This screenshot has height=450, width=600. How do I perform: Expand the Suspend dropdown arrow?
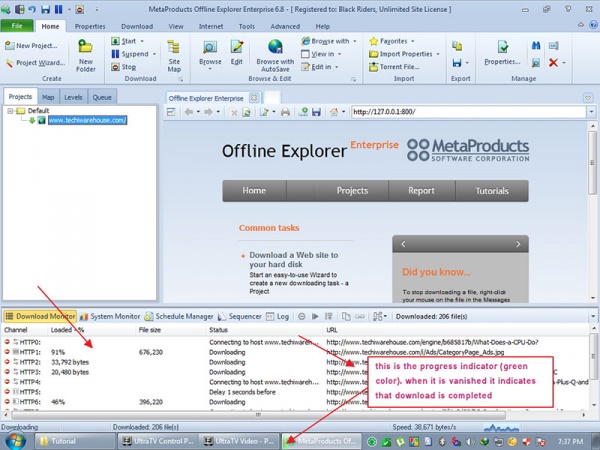[154, 54]
